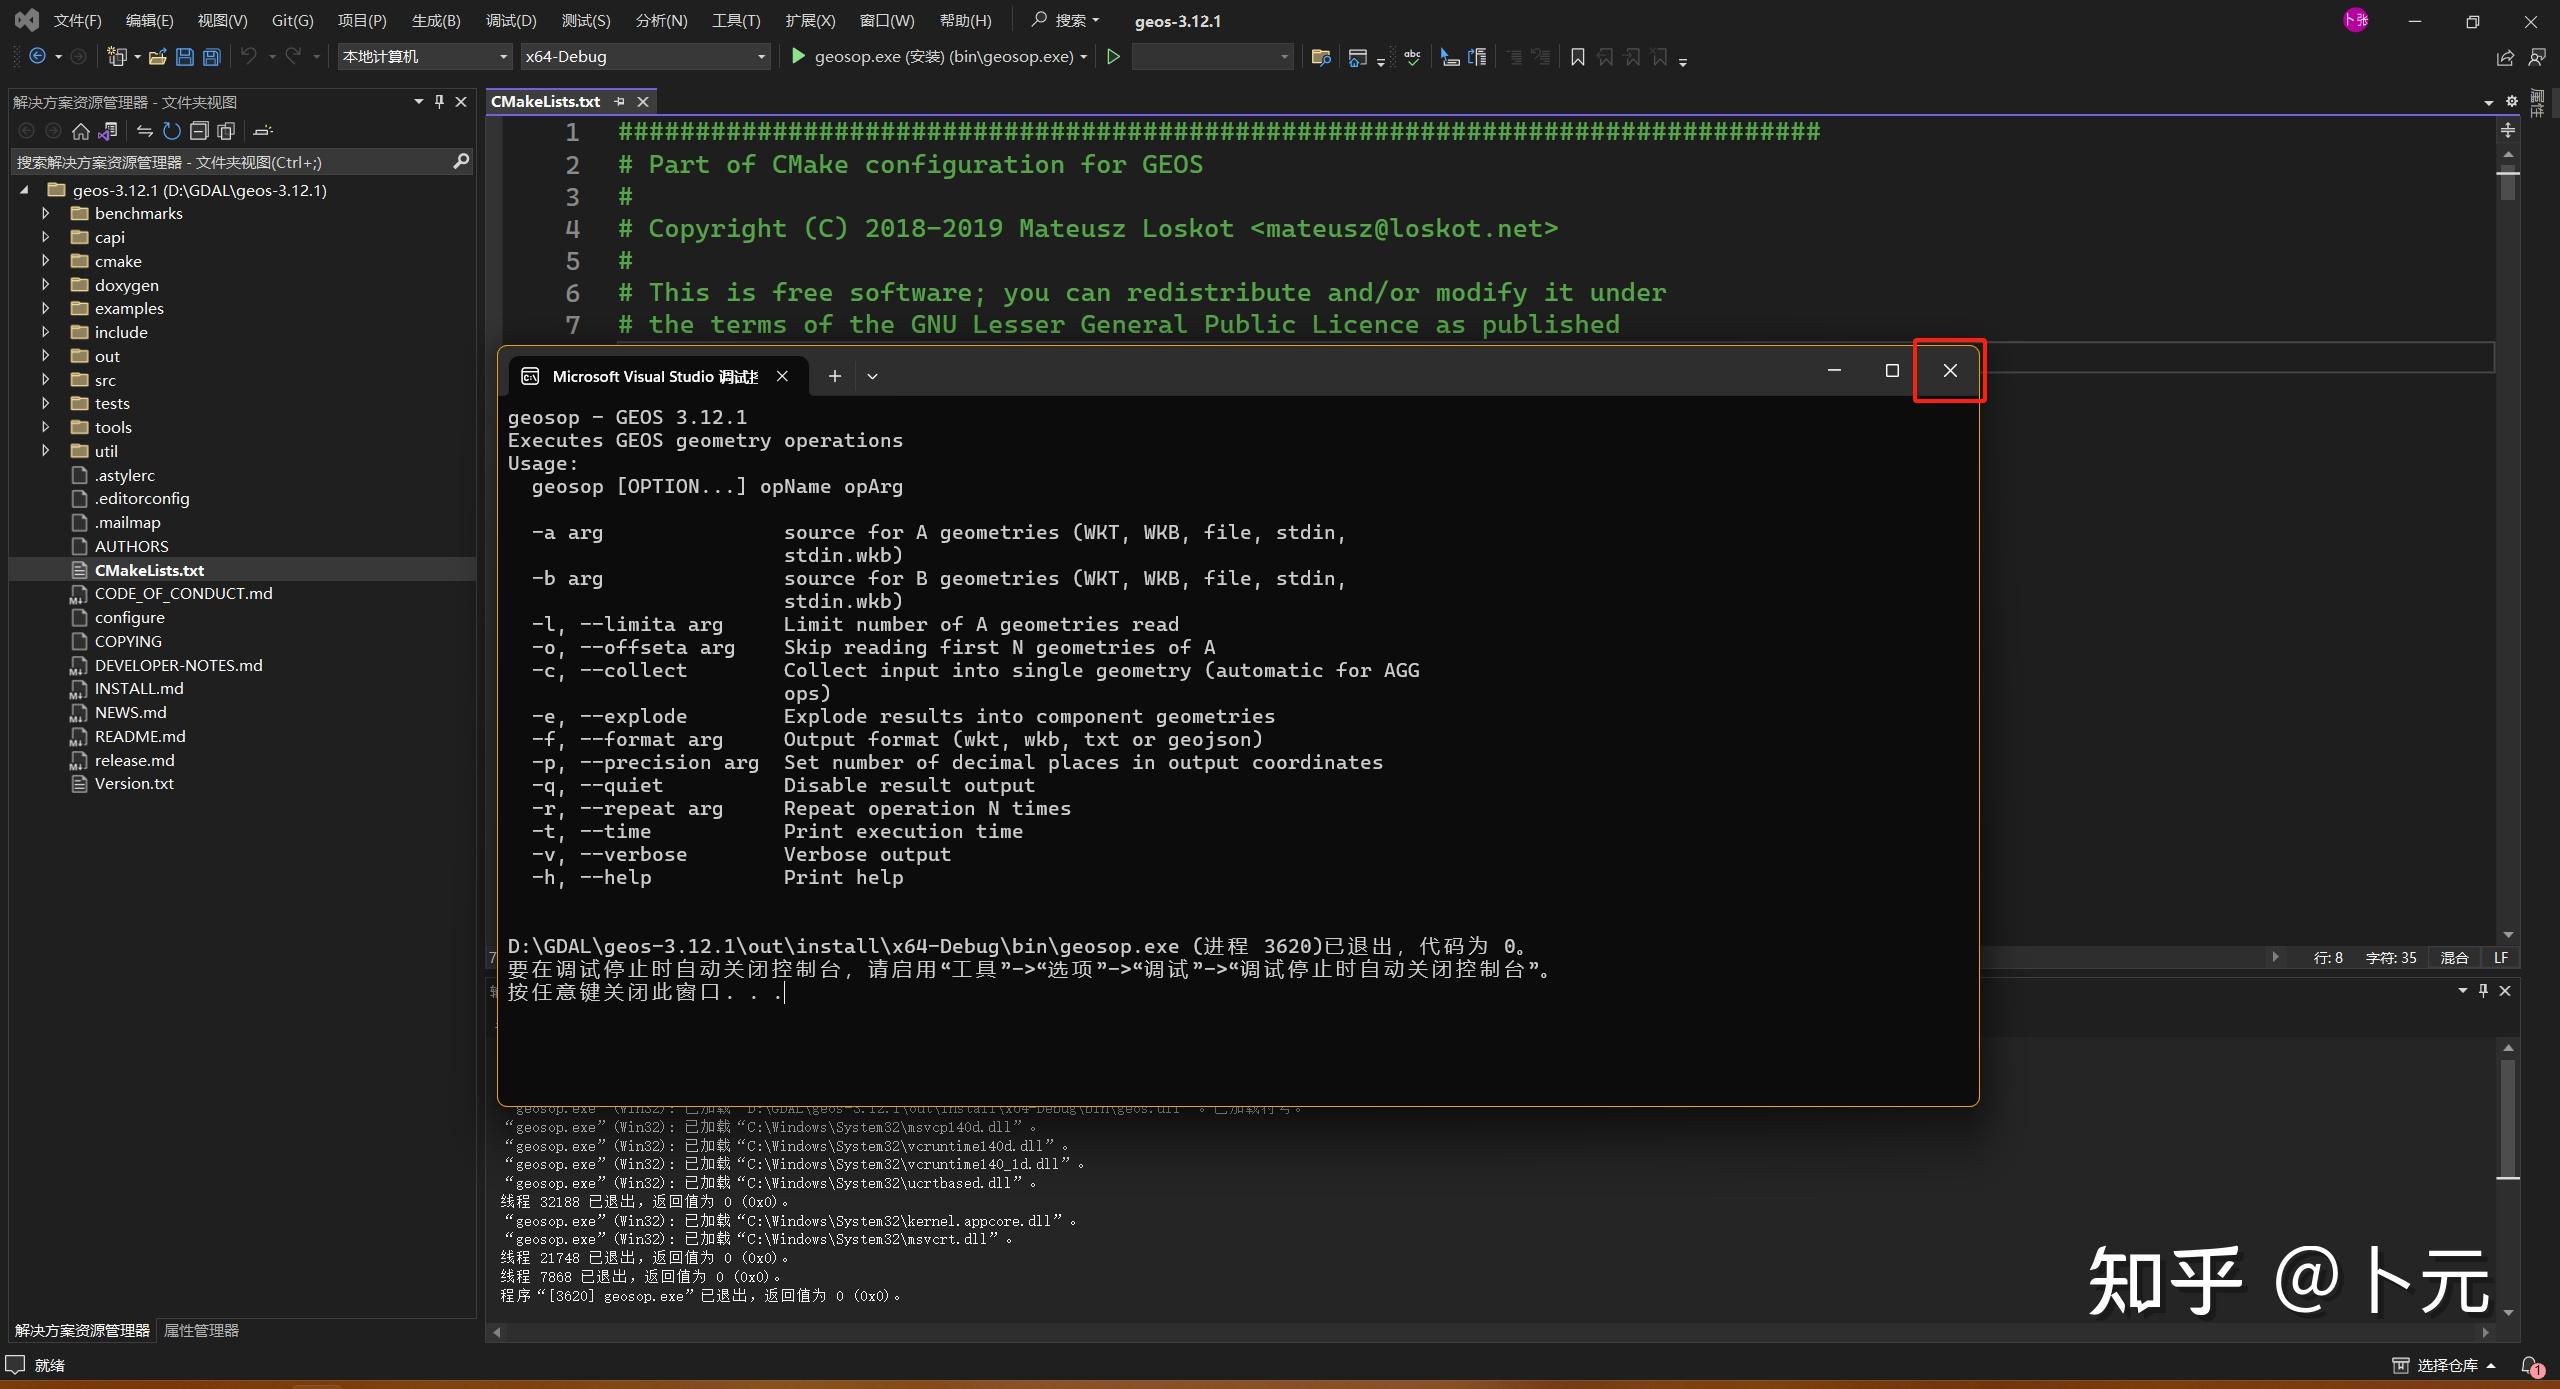This screenshot has width=2560, height=1389.
Task: Click the spell checker abc icon
Action: (1412, 57)
